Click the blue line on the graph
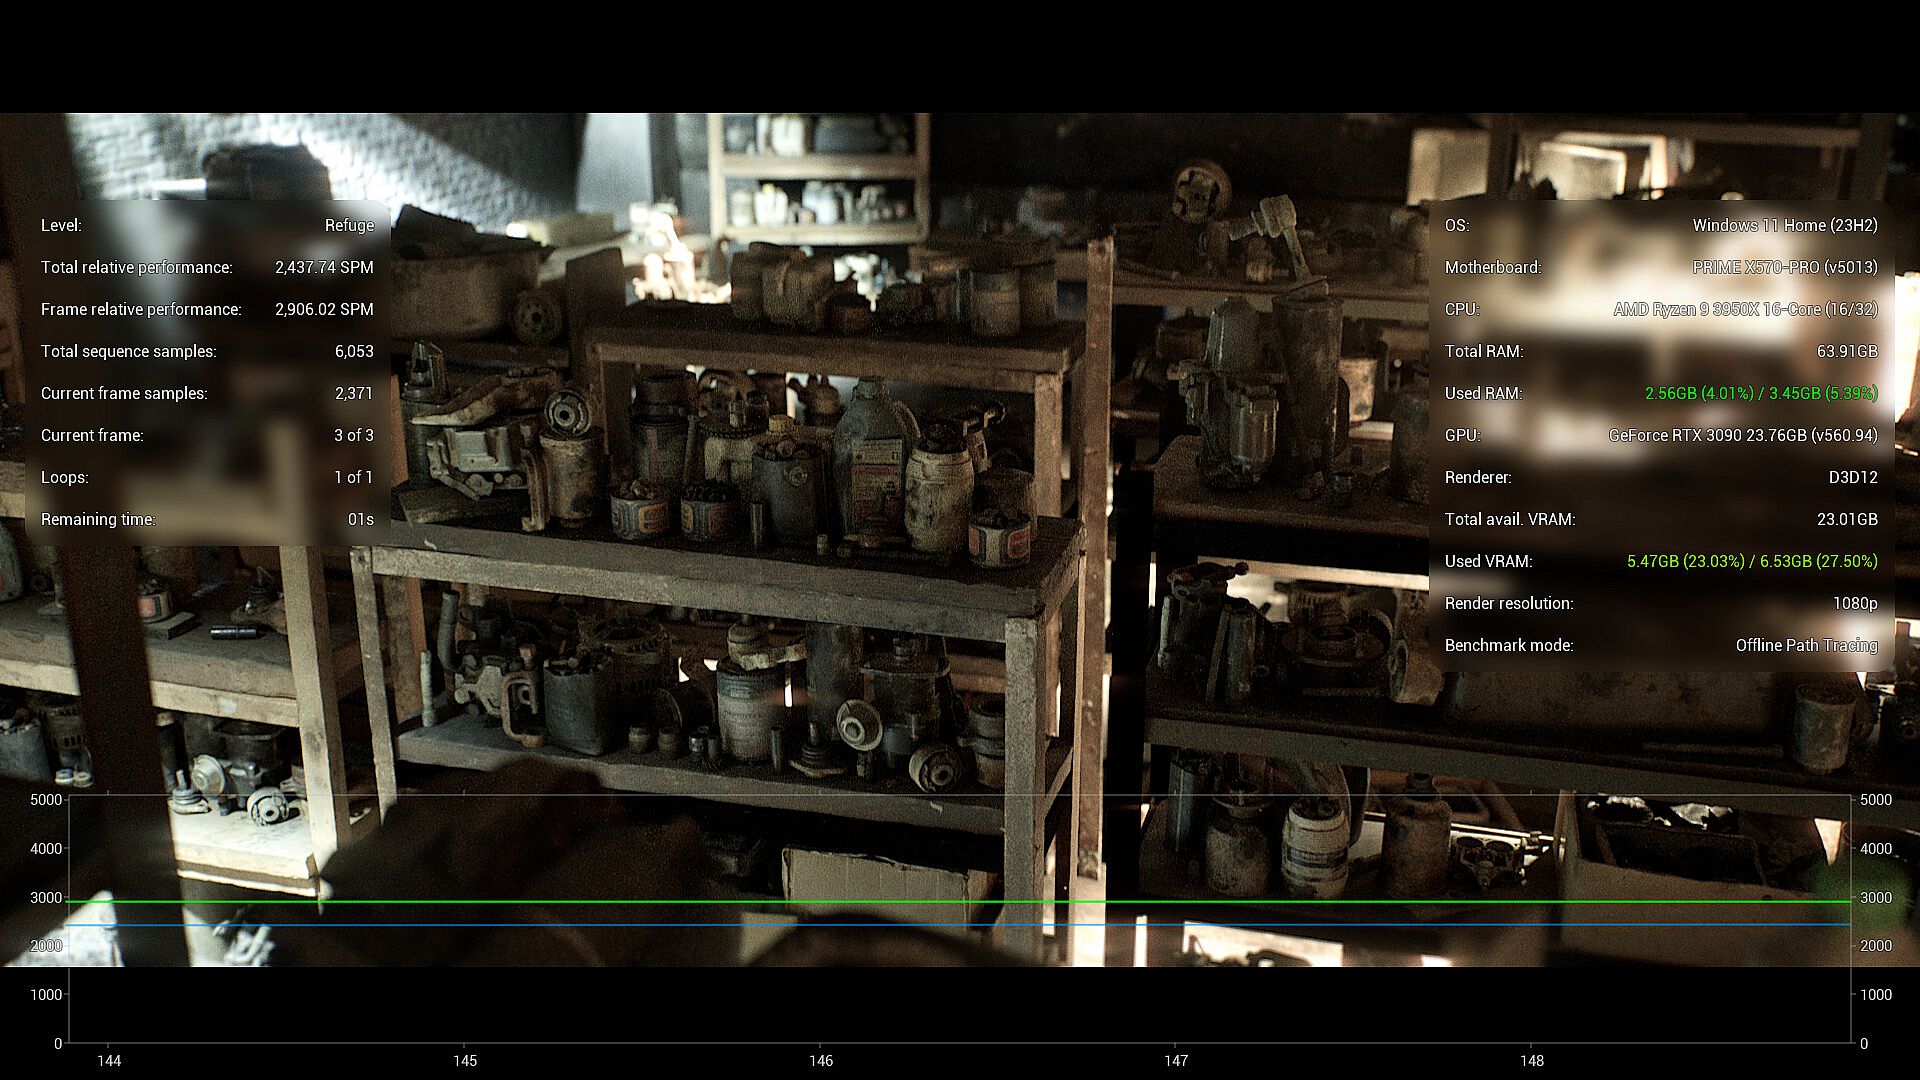This screenshot has height=1080, width=1920. [x=960, y=925]
